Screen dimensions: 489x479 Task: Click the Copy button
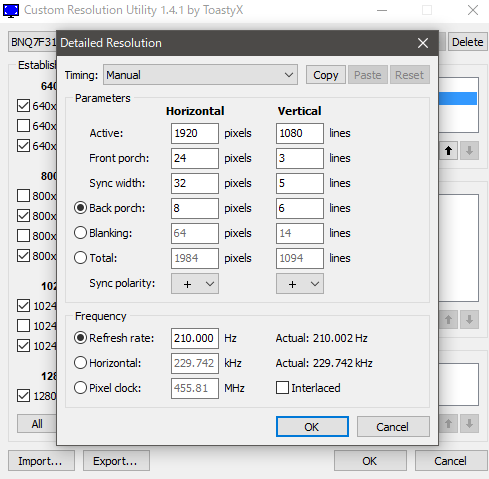pos(326,75)
